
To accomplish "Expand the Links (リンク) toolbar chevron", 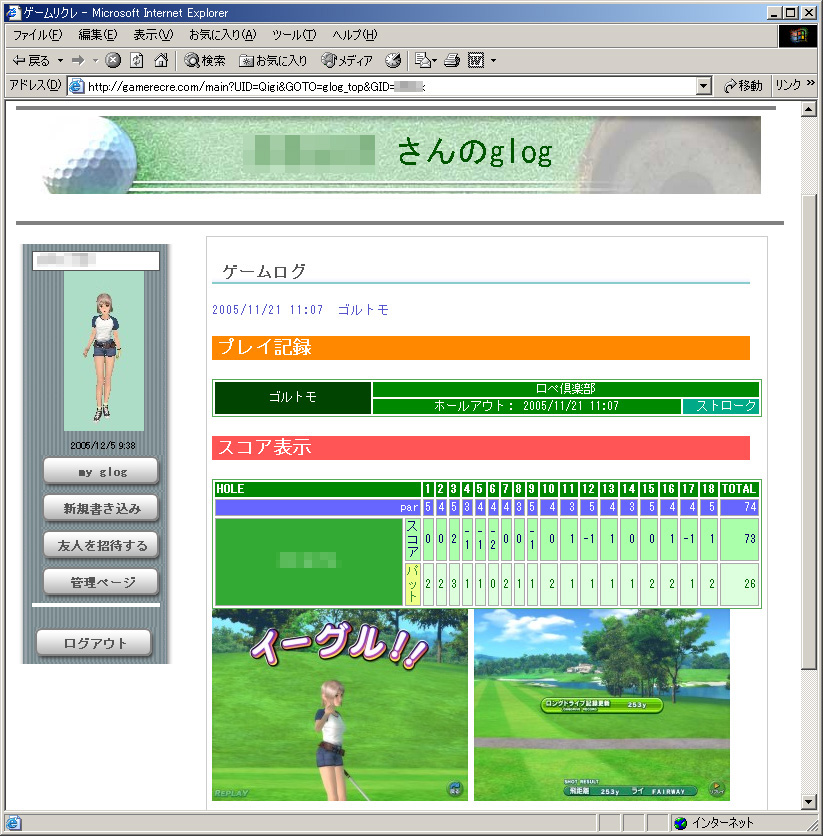I will tap(811, 83).
